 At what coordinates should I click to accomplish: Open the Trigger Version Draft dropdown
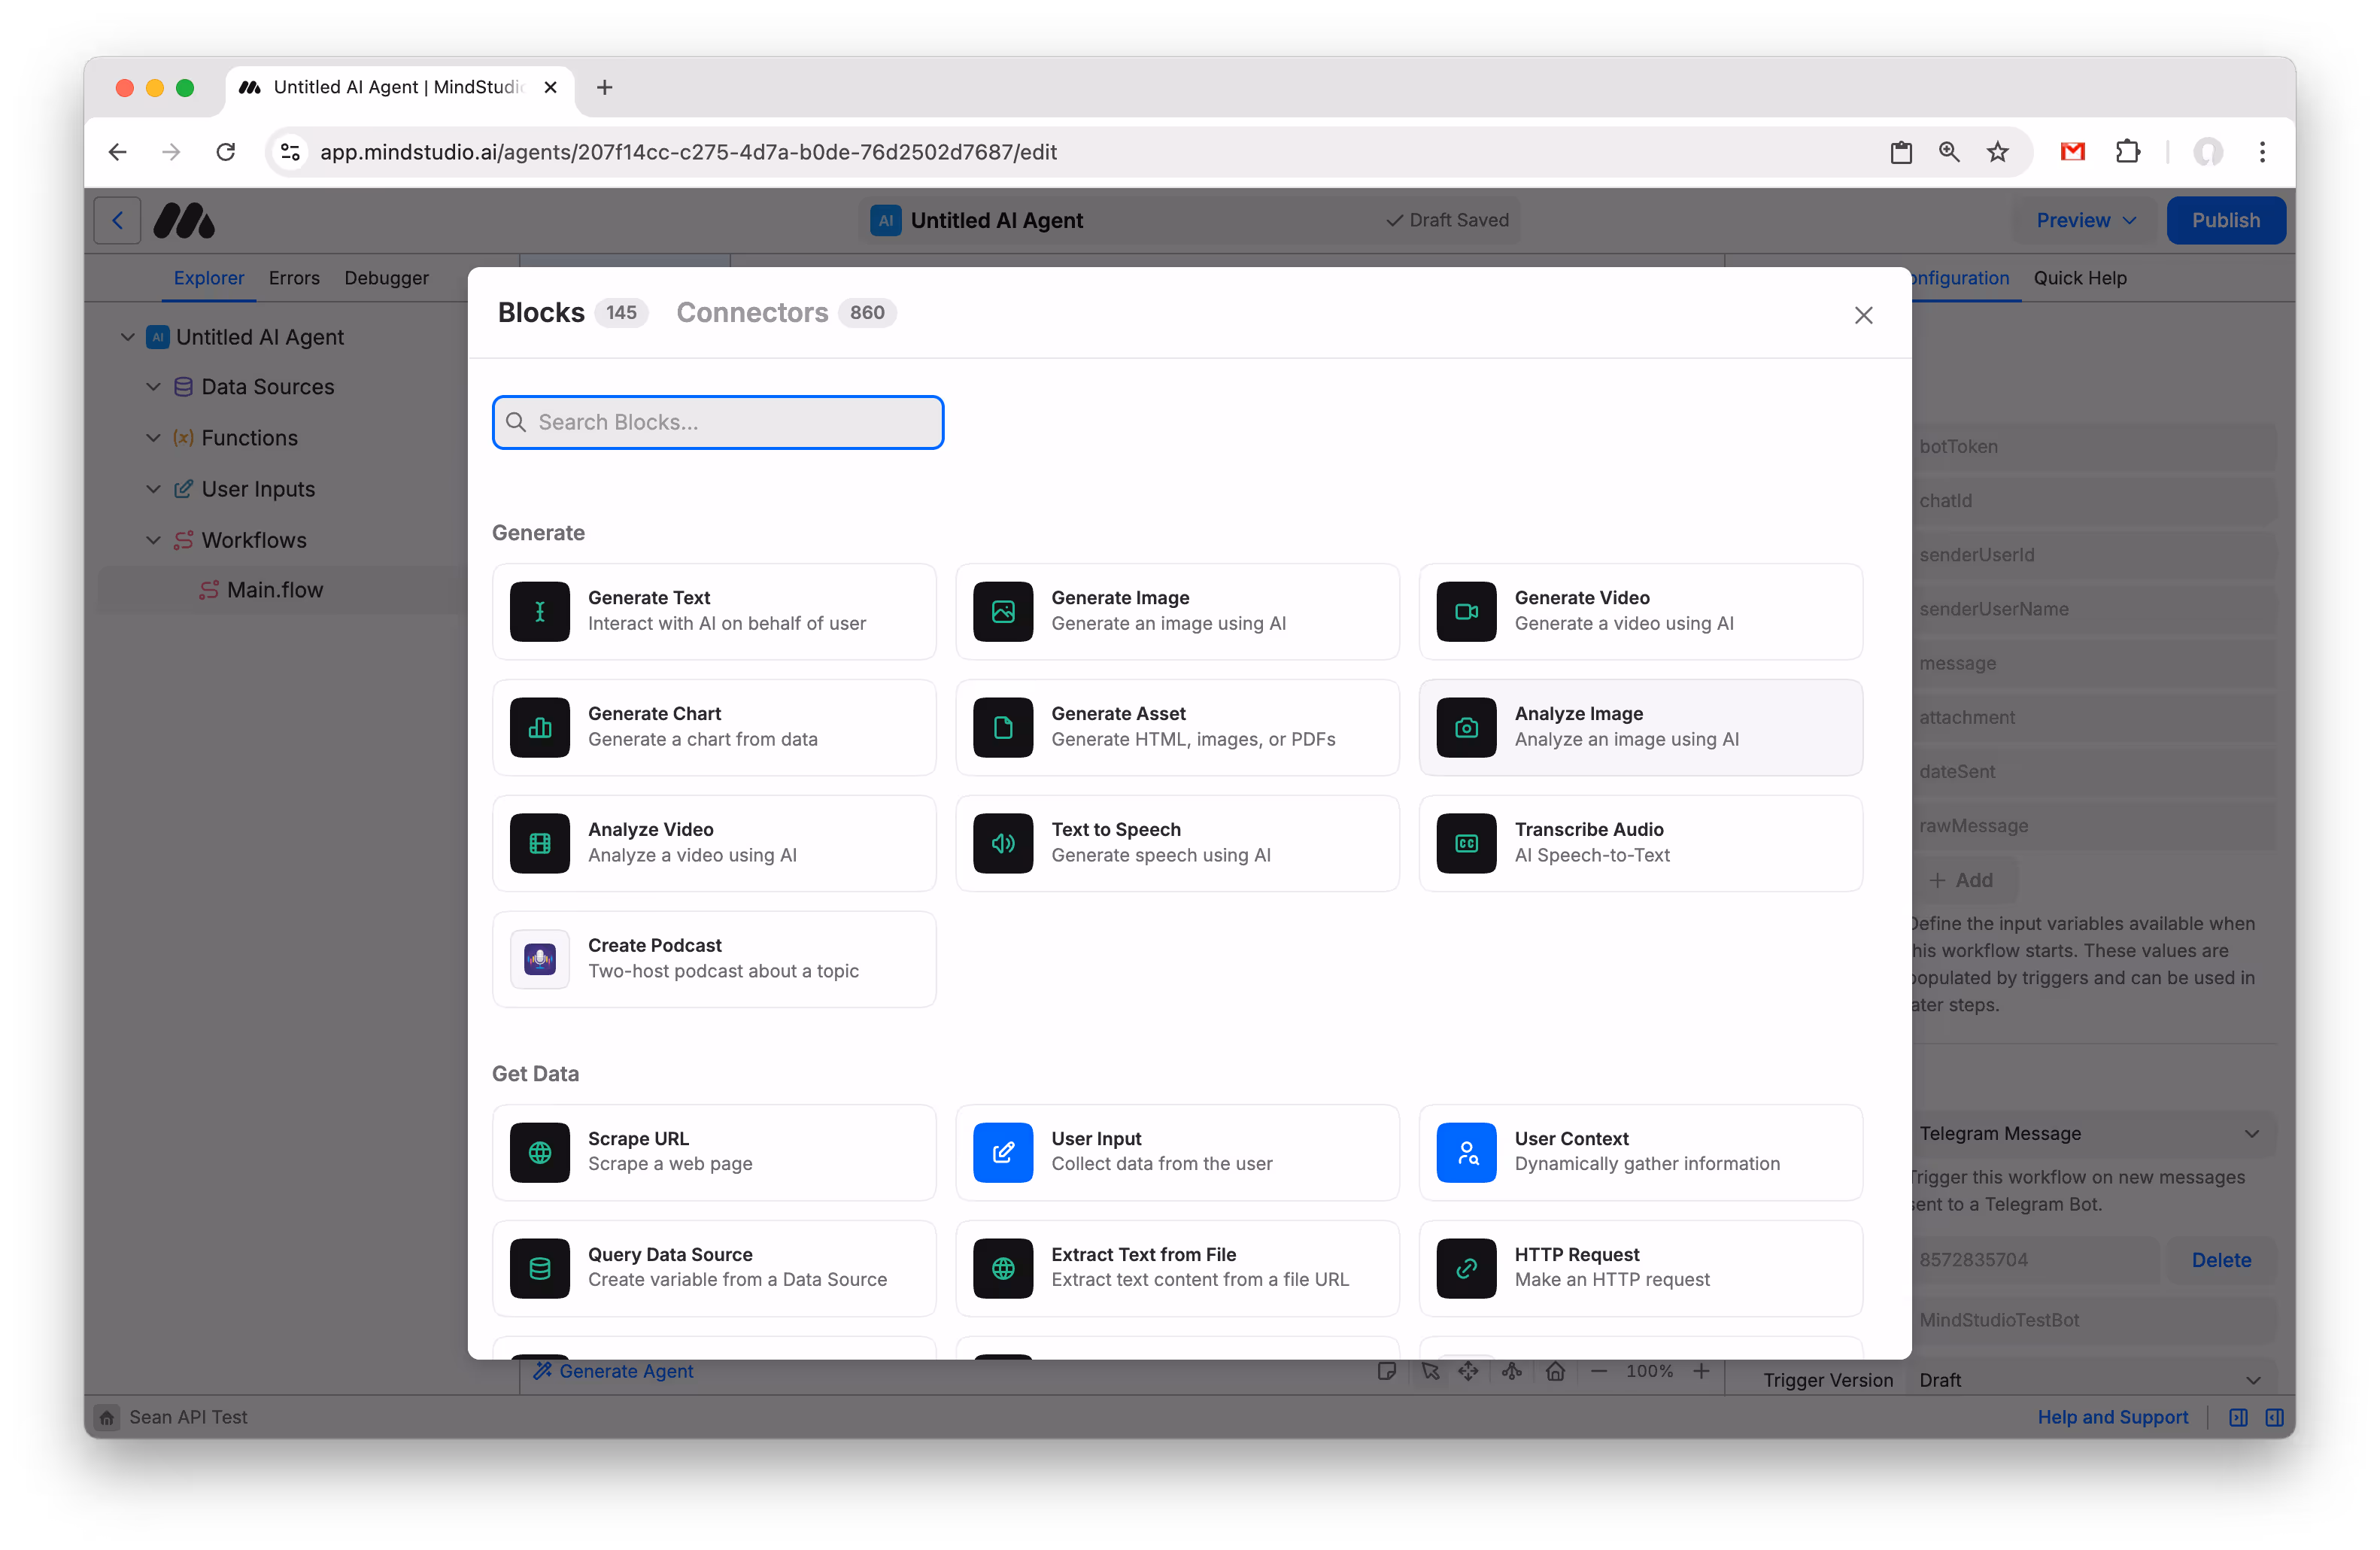click(2252, 1380)
